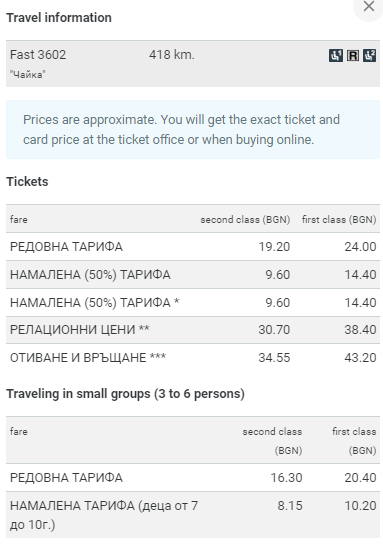Select НАМАЛЕНА (50%) ТАРИФА * row
Screen dimensions: 383x549
tap(193, 303)
